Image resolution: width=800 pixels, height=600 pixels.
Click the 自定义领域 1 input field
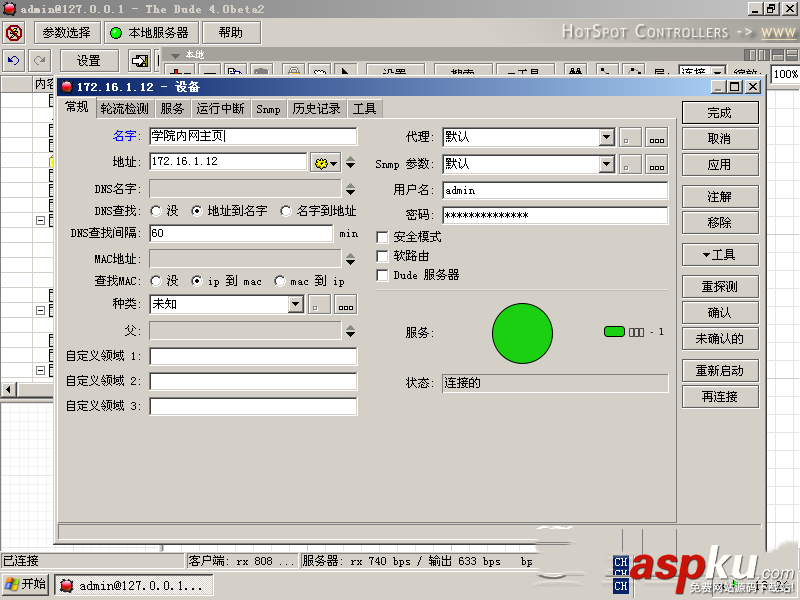pos(253,356)
